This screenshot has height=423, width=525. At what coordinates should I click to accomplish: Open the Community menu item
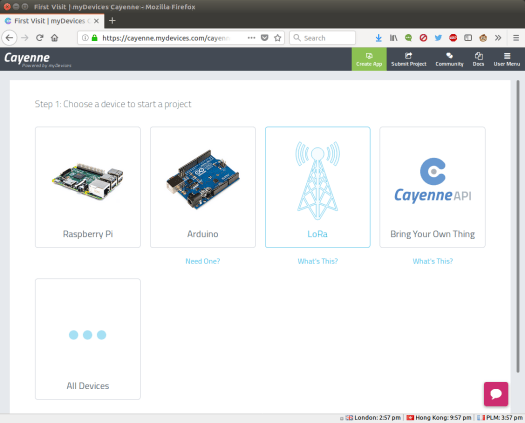(x=449, y=59)
